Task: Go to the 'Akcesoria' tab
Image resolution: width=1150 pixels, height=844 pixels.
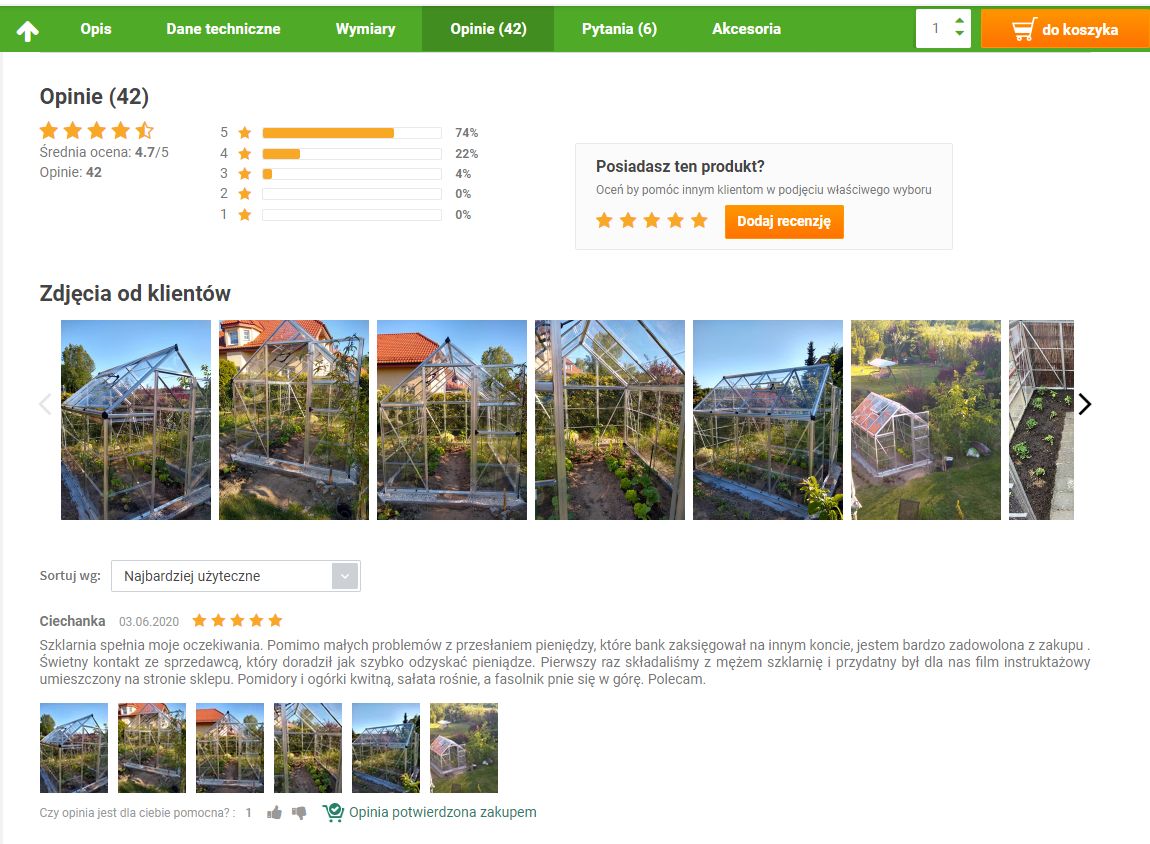Action: click(x=746, y=29)
